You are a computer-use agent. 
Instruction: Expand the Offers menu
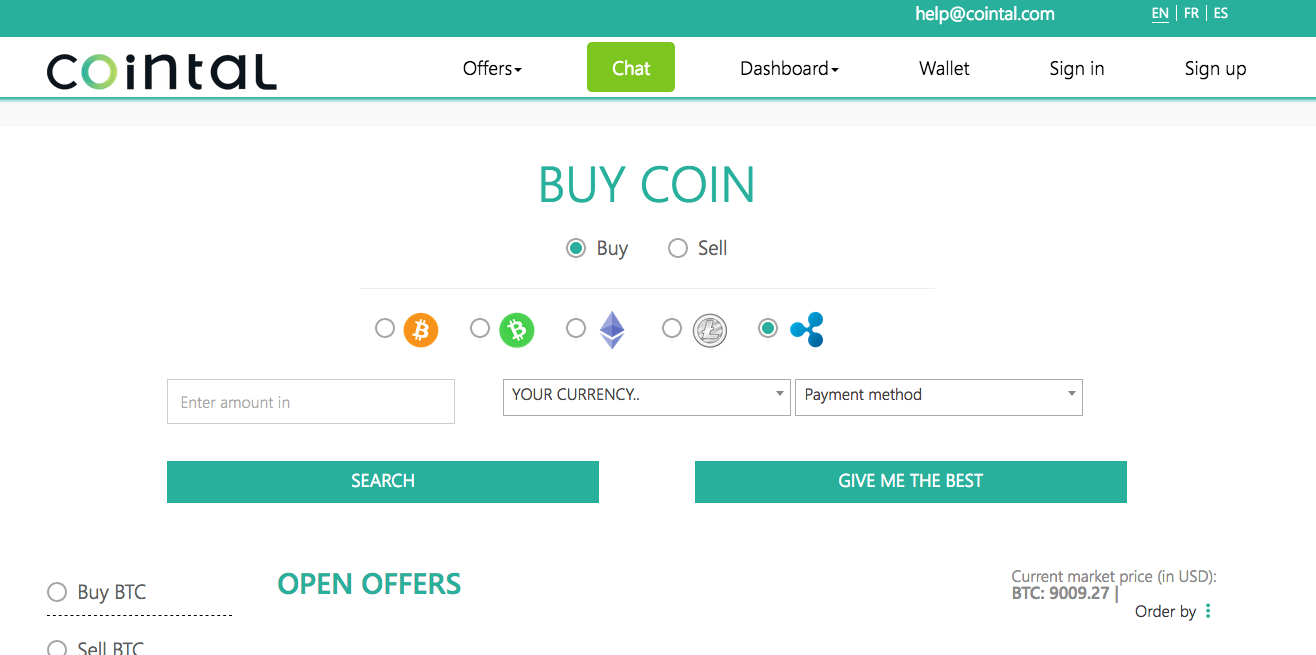(492, 68)
